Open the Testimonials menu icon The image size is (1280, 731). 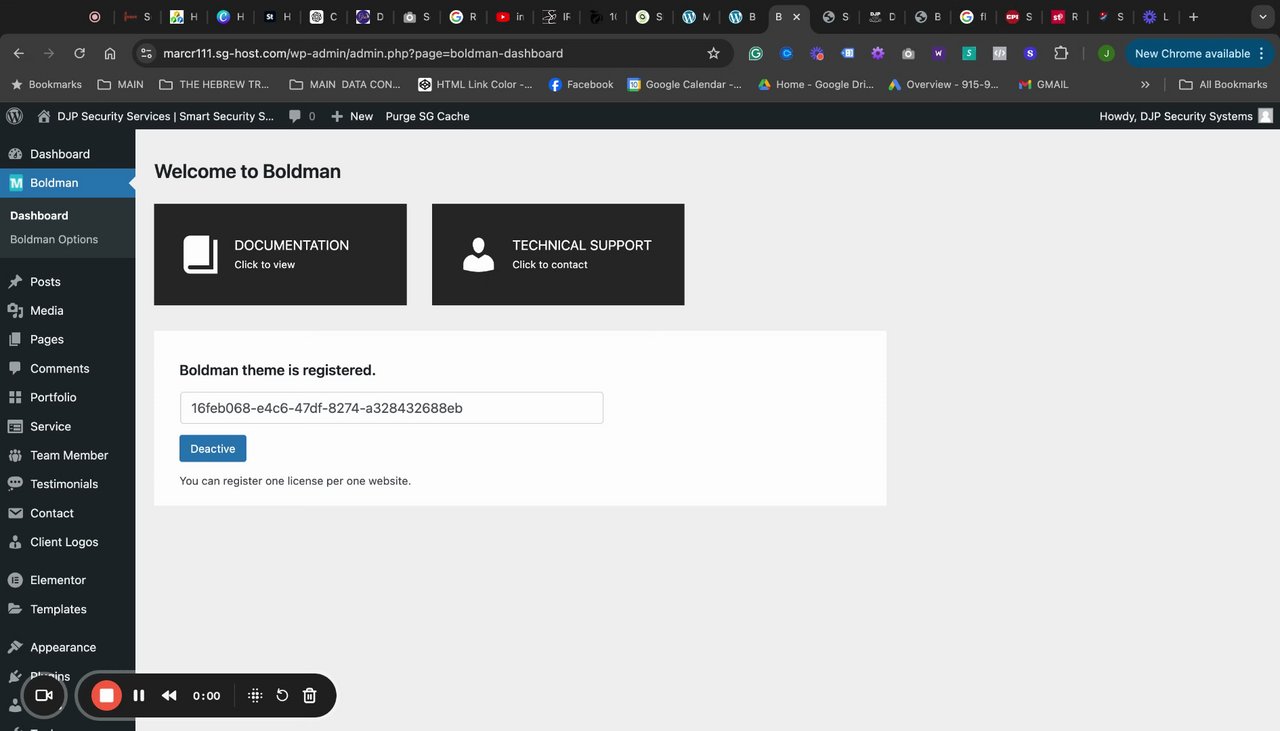pyautogui.click(x=15, y=484)
